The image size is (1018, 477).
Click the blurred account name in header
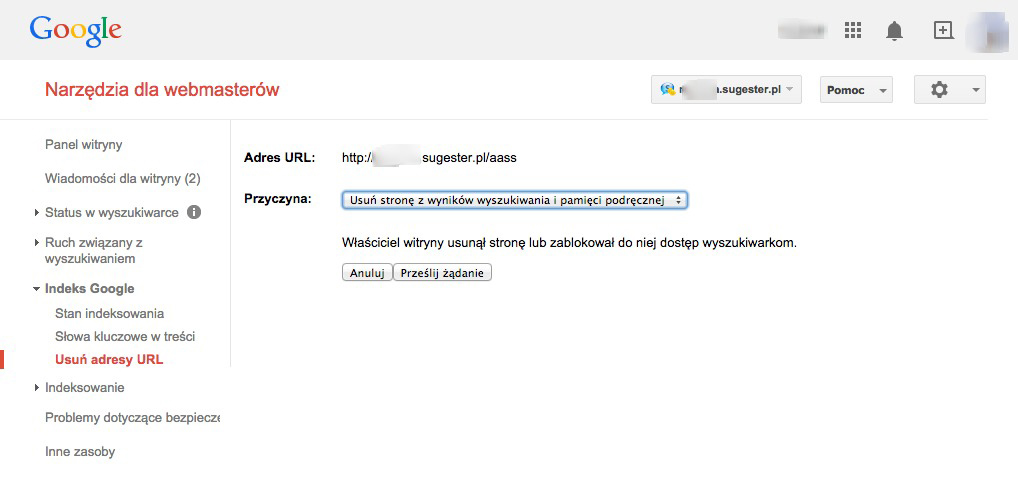click(x=802, y=30)
